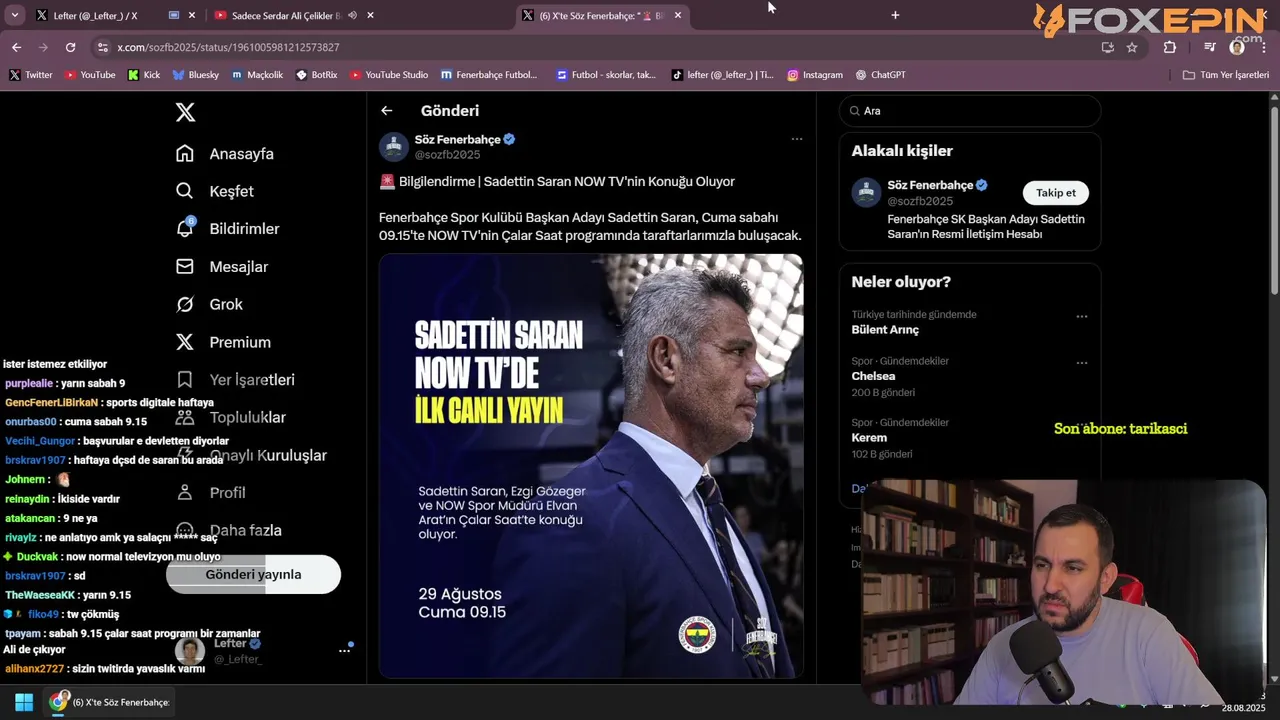Open the Kick bookmark

pyautogui.click(x=144, y=75)
